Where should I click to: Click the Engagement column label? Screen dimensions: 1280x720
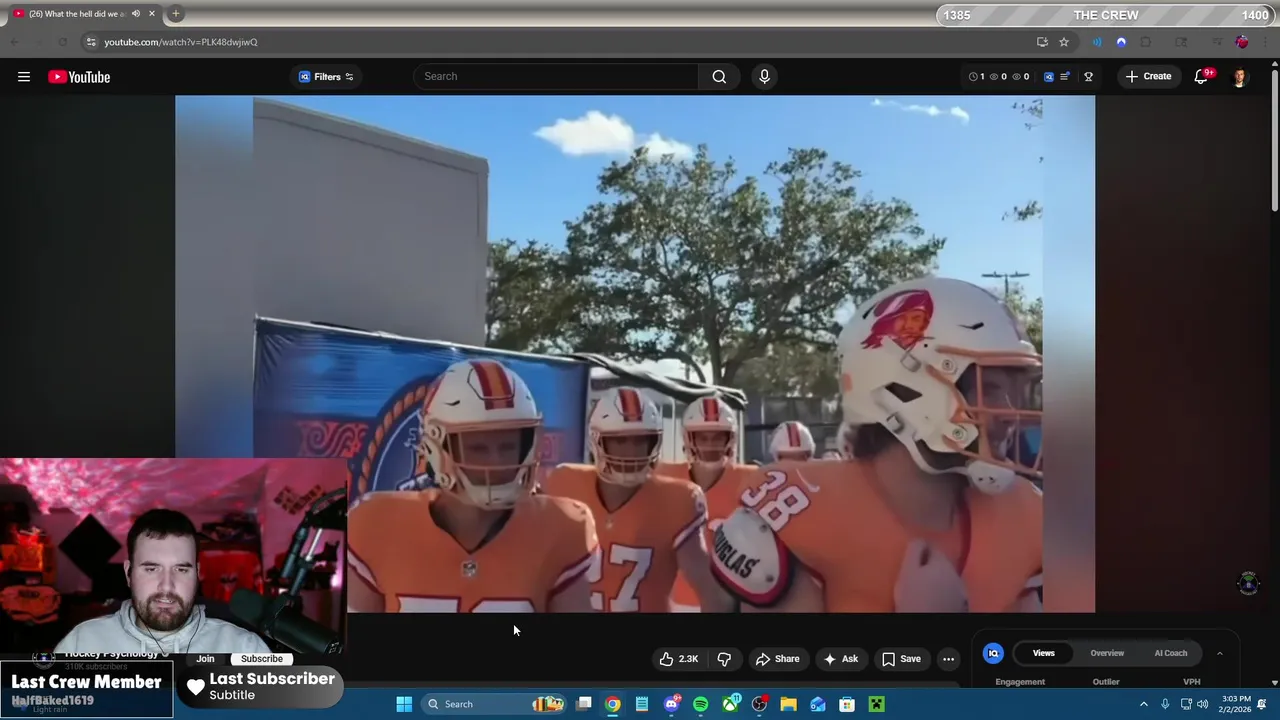click(x=1020, y=682)
